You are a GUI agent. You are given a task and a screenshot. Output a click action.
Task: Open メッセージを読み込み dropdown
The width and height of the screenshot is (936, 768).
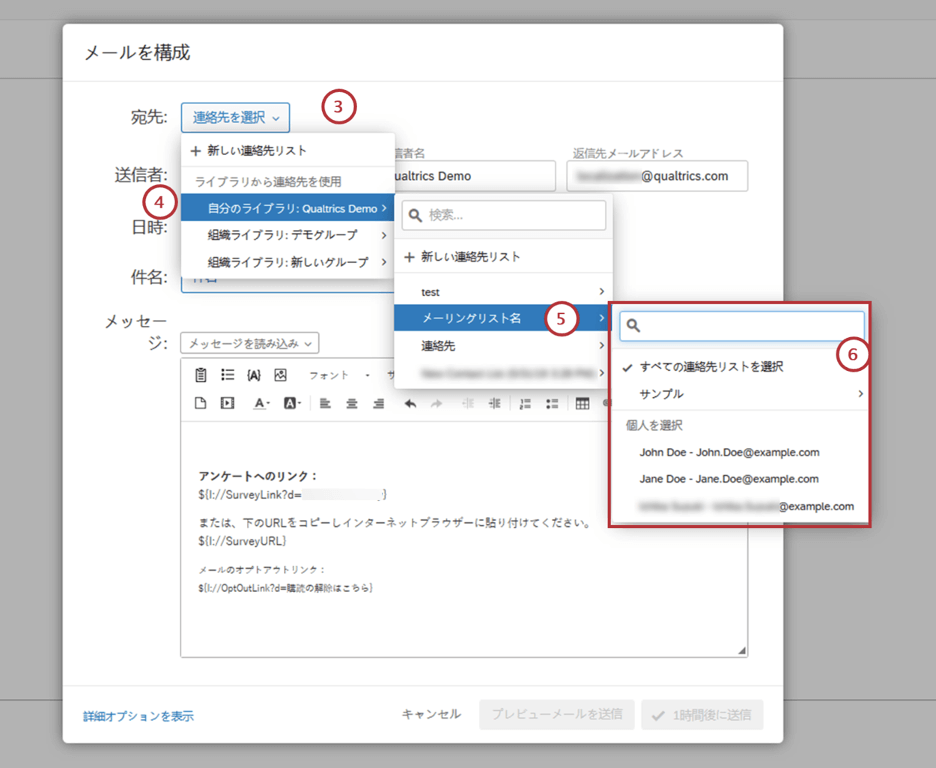coord(250,344)
